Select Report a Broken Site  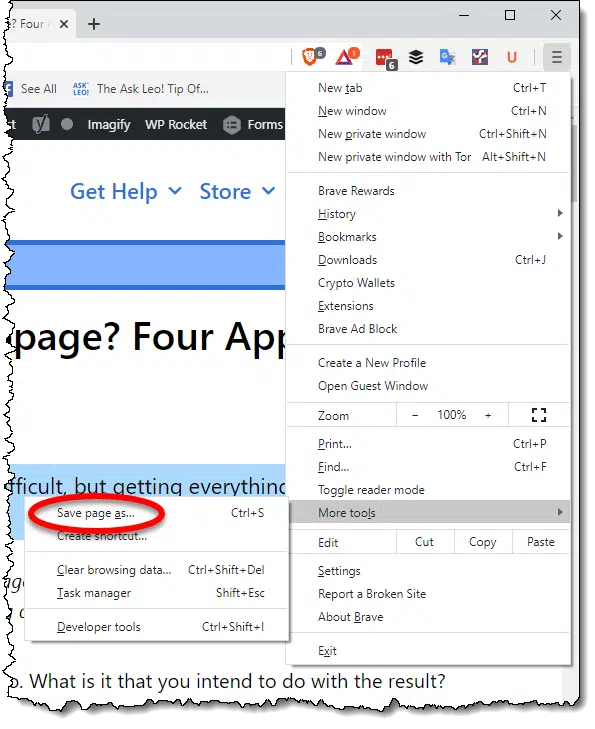pyautogui.click(x=428, y=594)
